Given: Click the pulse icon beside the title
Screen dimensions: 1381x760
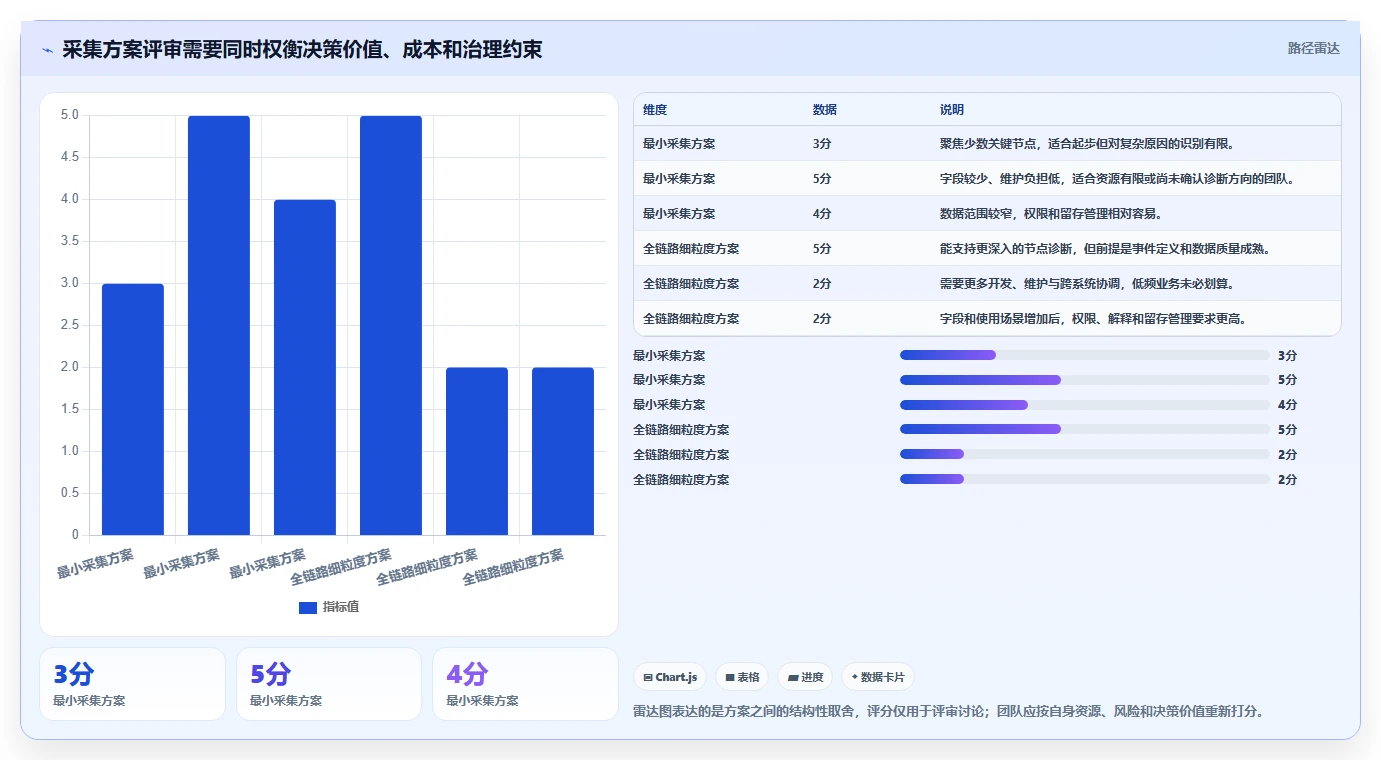Looking at the screenshot, I should coord(47,50).
